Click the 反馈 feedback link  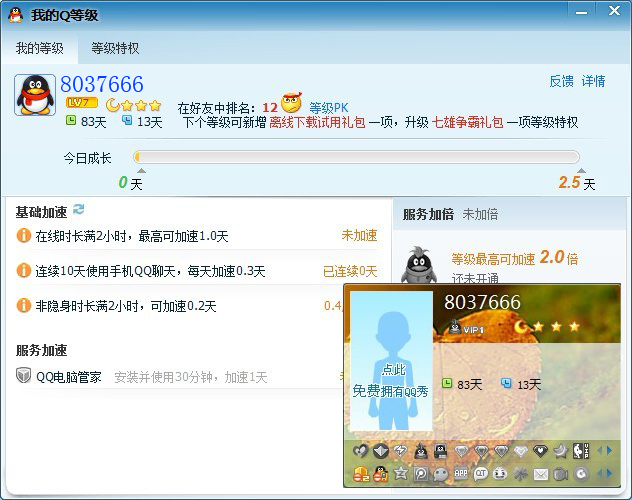pyautogui.click(x=561, y=81)
